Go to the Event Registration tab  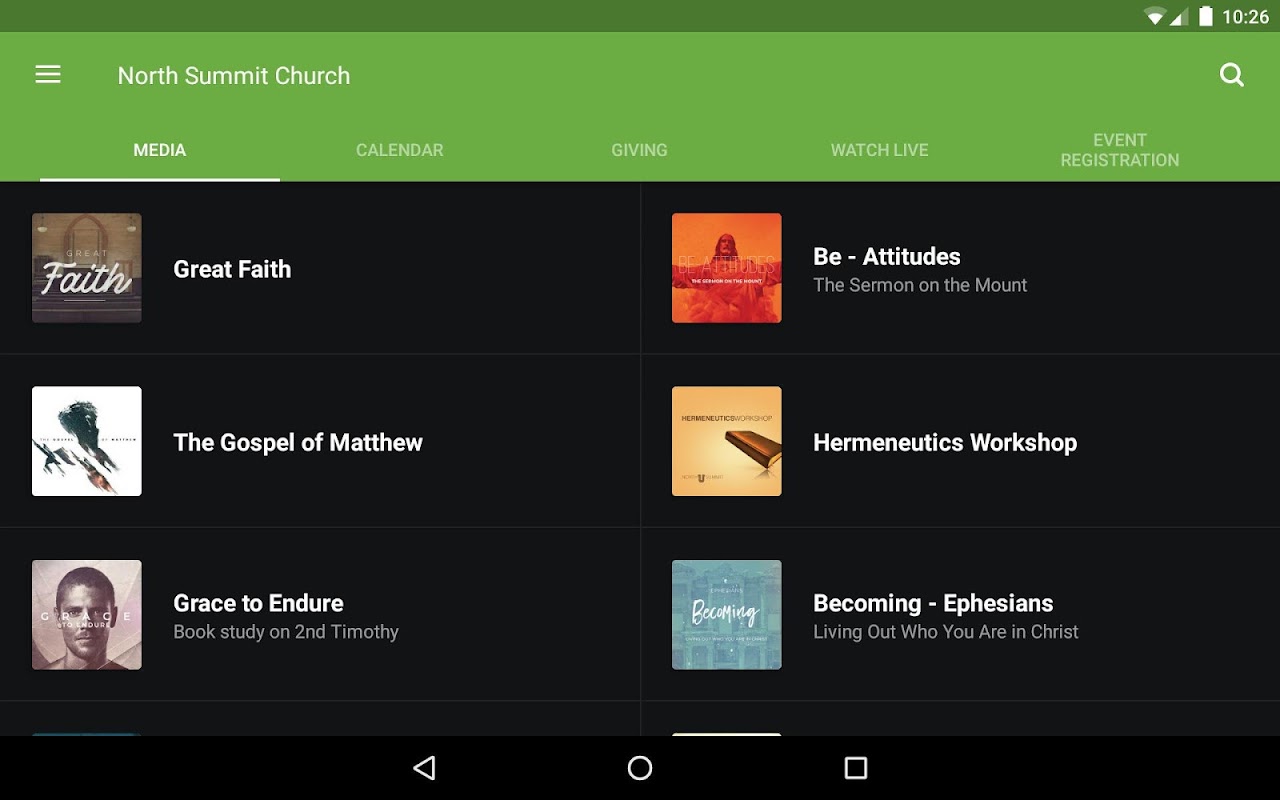click(1120, 150)
